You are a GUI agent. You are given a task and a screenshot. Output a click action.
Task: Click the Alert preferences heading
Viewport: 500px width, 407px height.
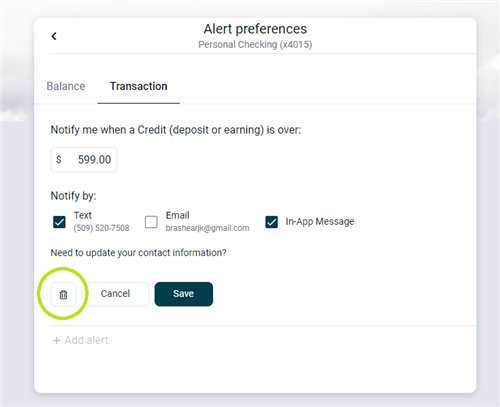click(x=255, y=29)
